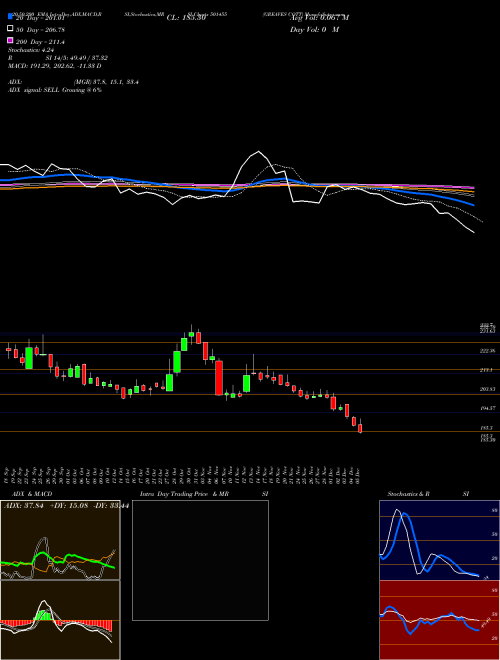Viewport: 500px width, 660px height.
Task: Click the 202.83 price axis label
Action: (487, 389)
